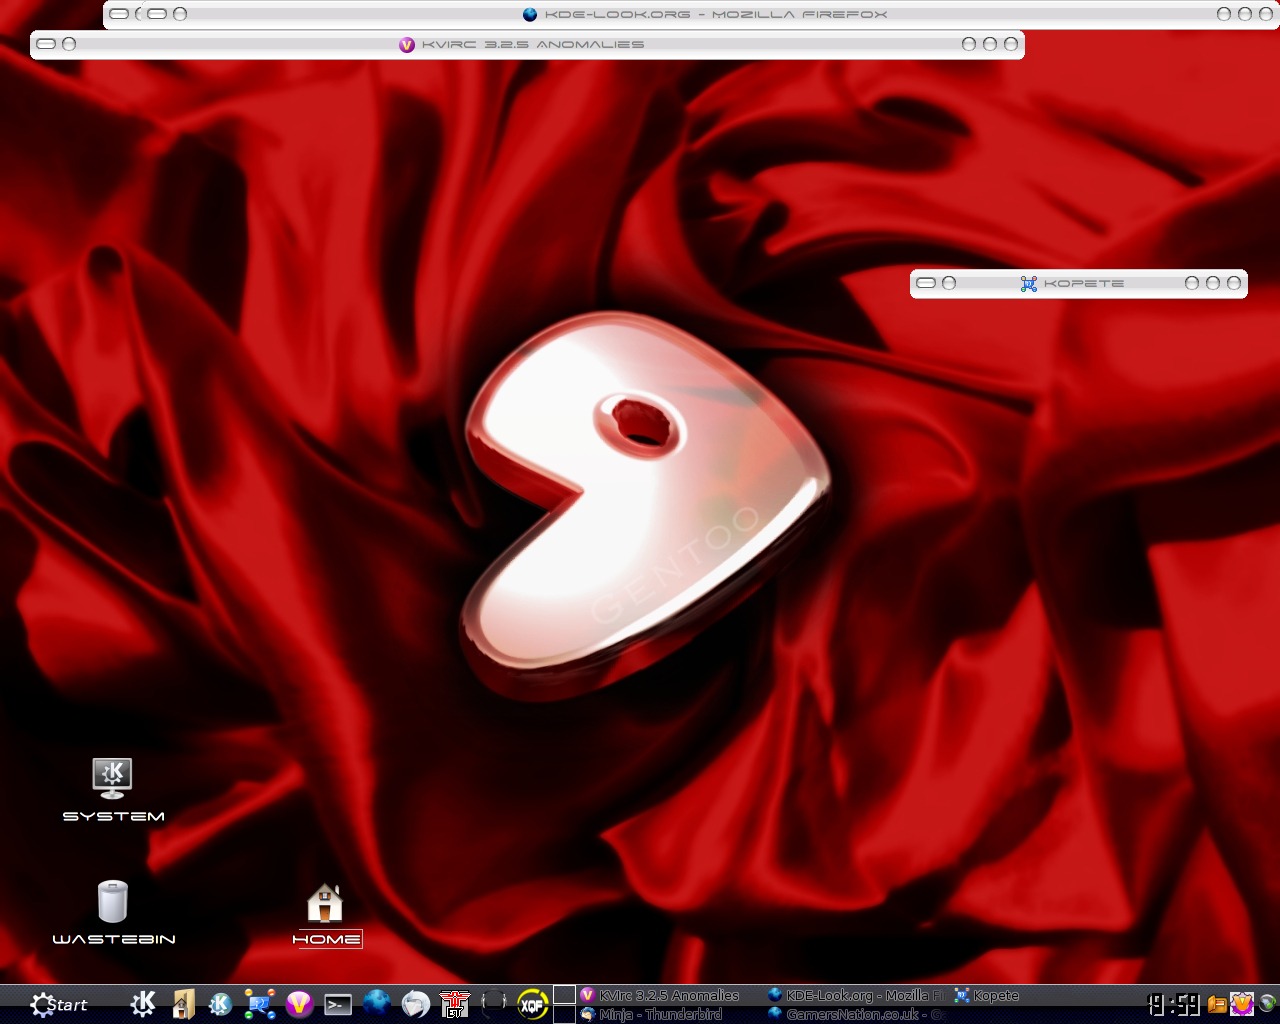Launch Thunderbird from the panel envelope icon

pos(416,1003)
